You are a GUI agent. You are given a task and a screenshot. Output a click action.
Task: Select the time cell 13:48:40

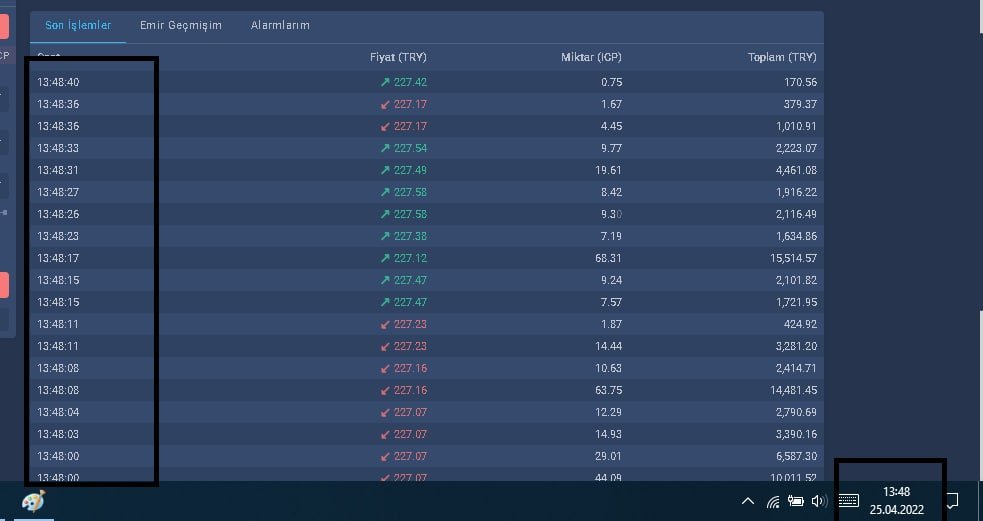(x=58, y=82)
